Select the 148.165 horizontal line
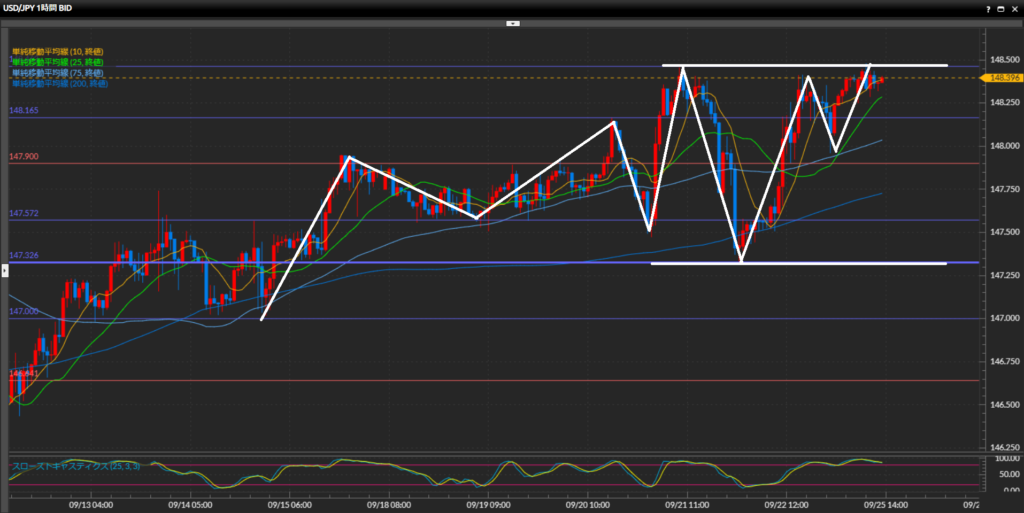 point(24,113)
